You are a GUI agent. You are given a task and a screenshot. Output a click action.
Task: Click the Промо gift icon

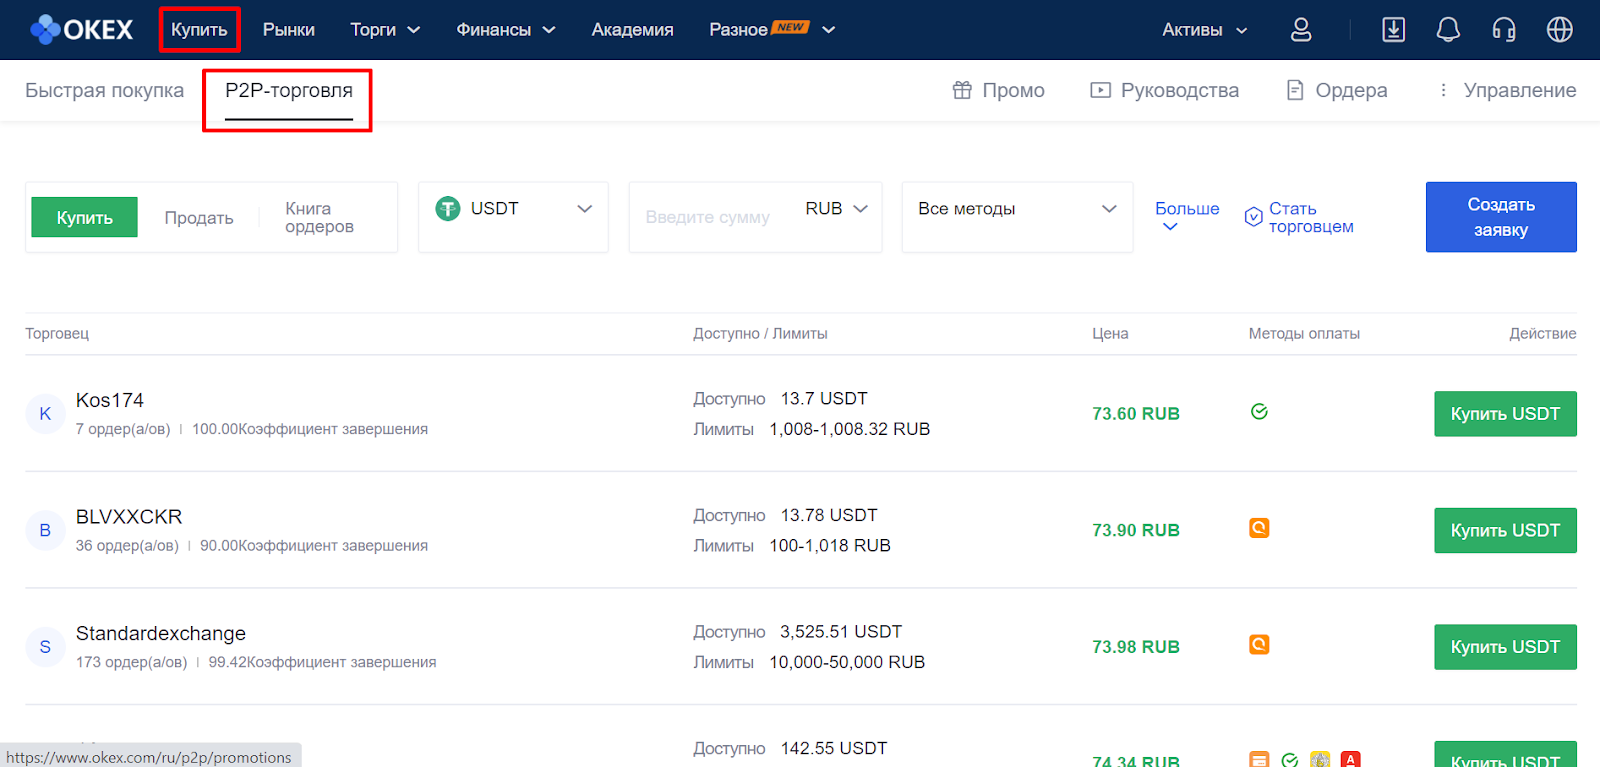click(x=962, y=90)
